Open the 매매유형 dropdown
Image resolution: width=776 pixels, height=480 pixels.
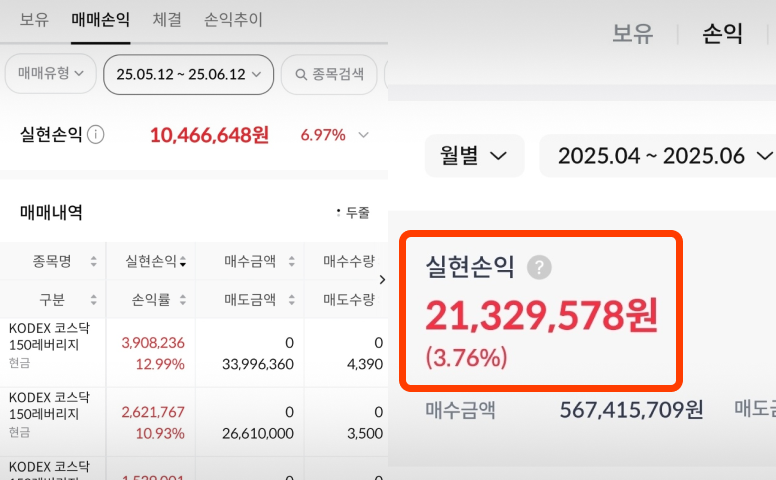[x=50, y=74]
